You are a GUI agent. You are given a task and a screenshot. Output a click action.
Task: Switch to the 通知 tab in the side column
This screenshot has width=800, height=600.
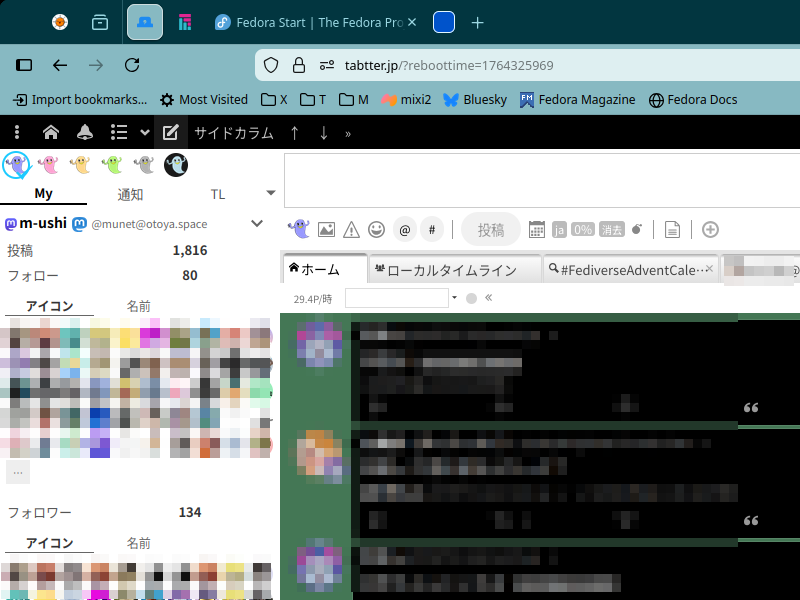pyautogui.click(x=131, y=194)
